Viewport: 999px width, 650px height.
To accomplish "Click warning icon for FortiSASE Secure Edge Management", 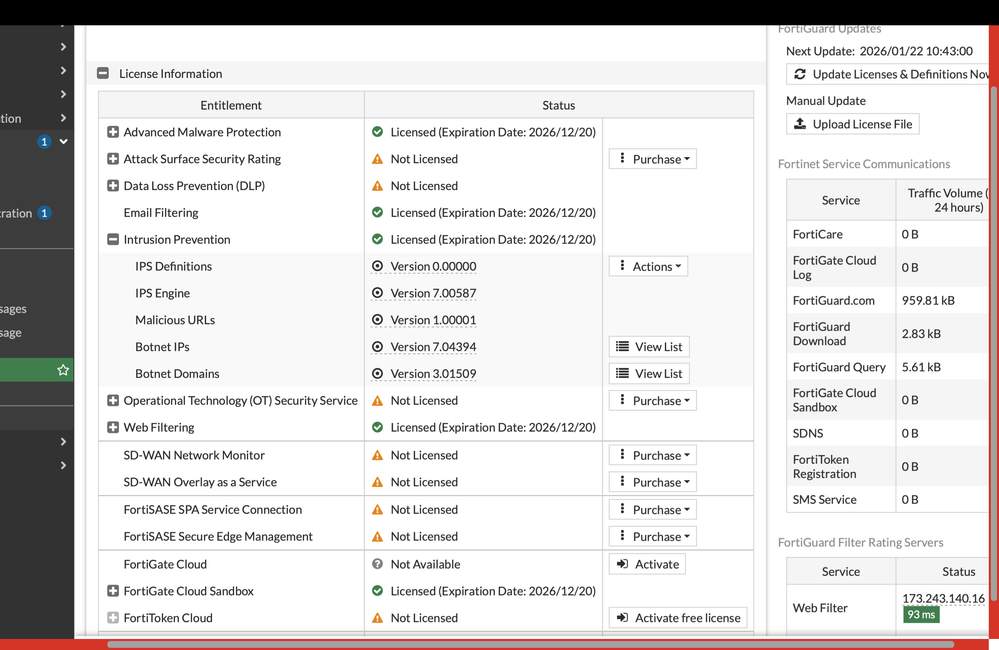I will [377, 536].
